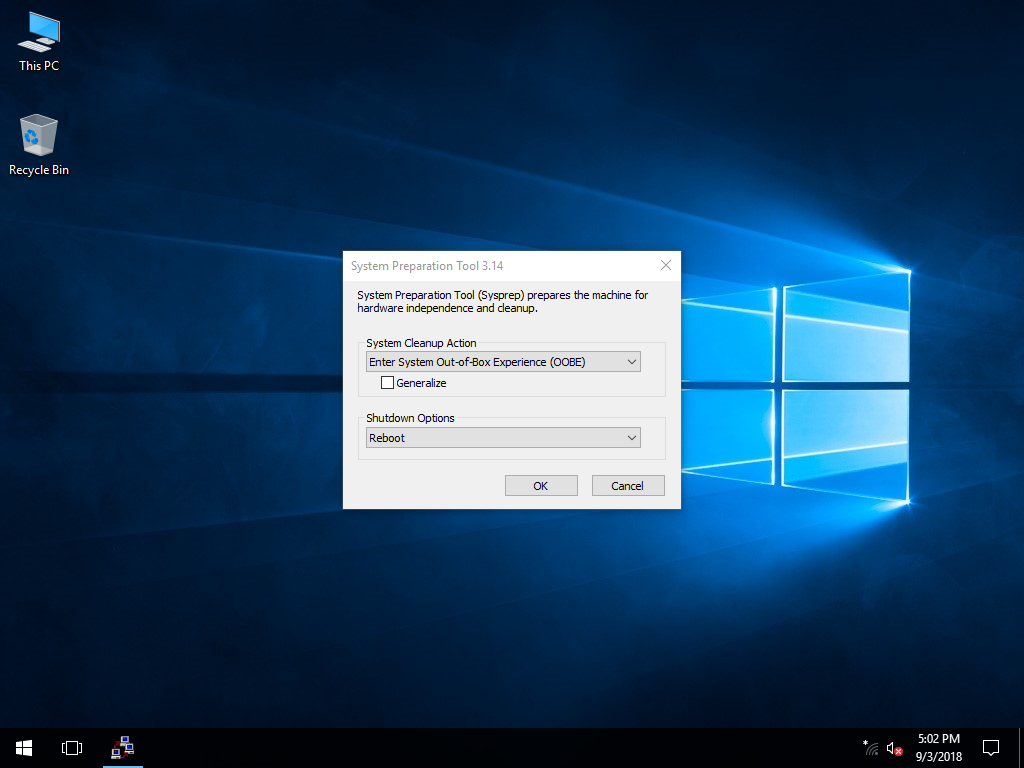Image resolution: width=1024 pixels, height=768 pixels.
Task: Open the Action Center notification icon
Action: 990,747
